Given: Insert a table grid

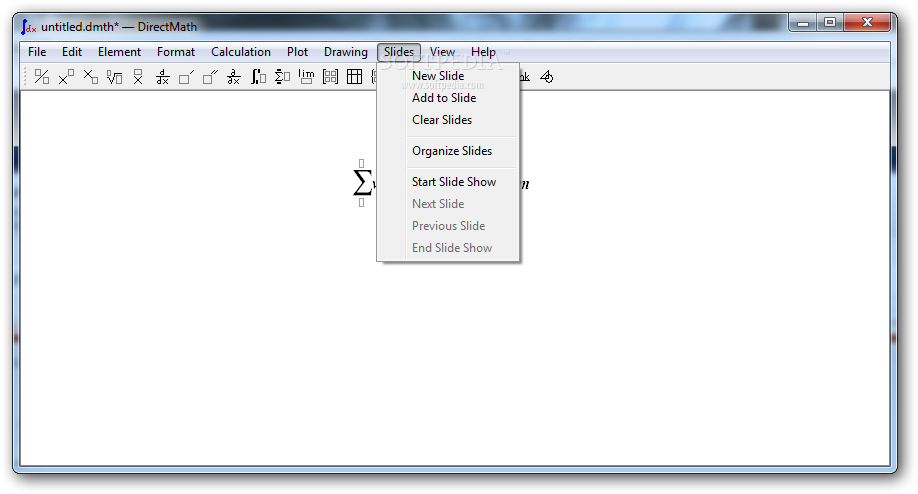Looking at the screenshot, I should tap(354, 77).
